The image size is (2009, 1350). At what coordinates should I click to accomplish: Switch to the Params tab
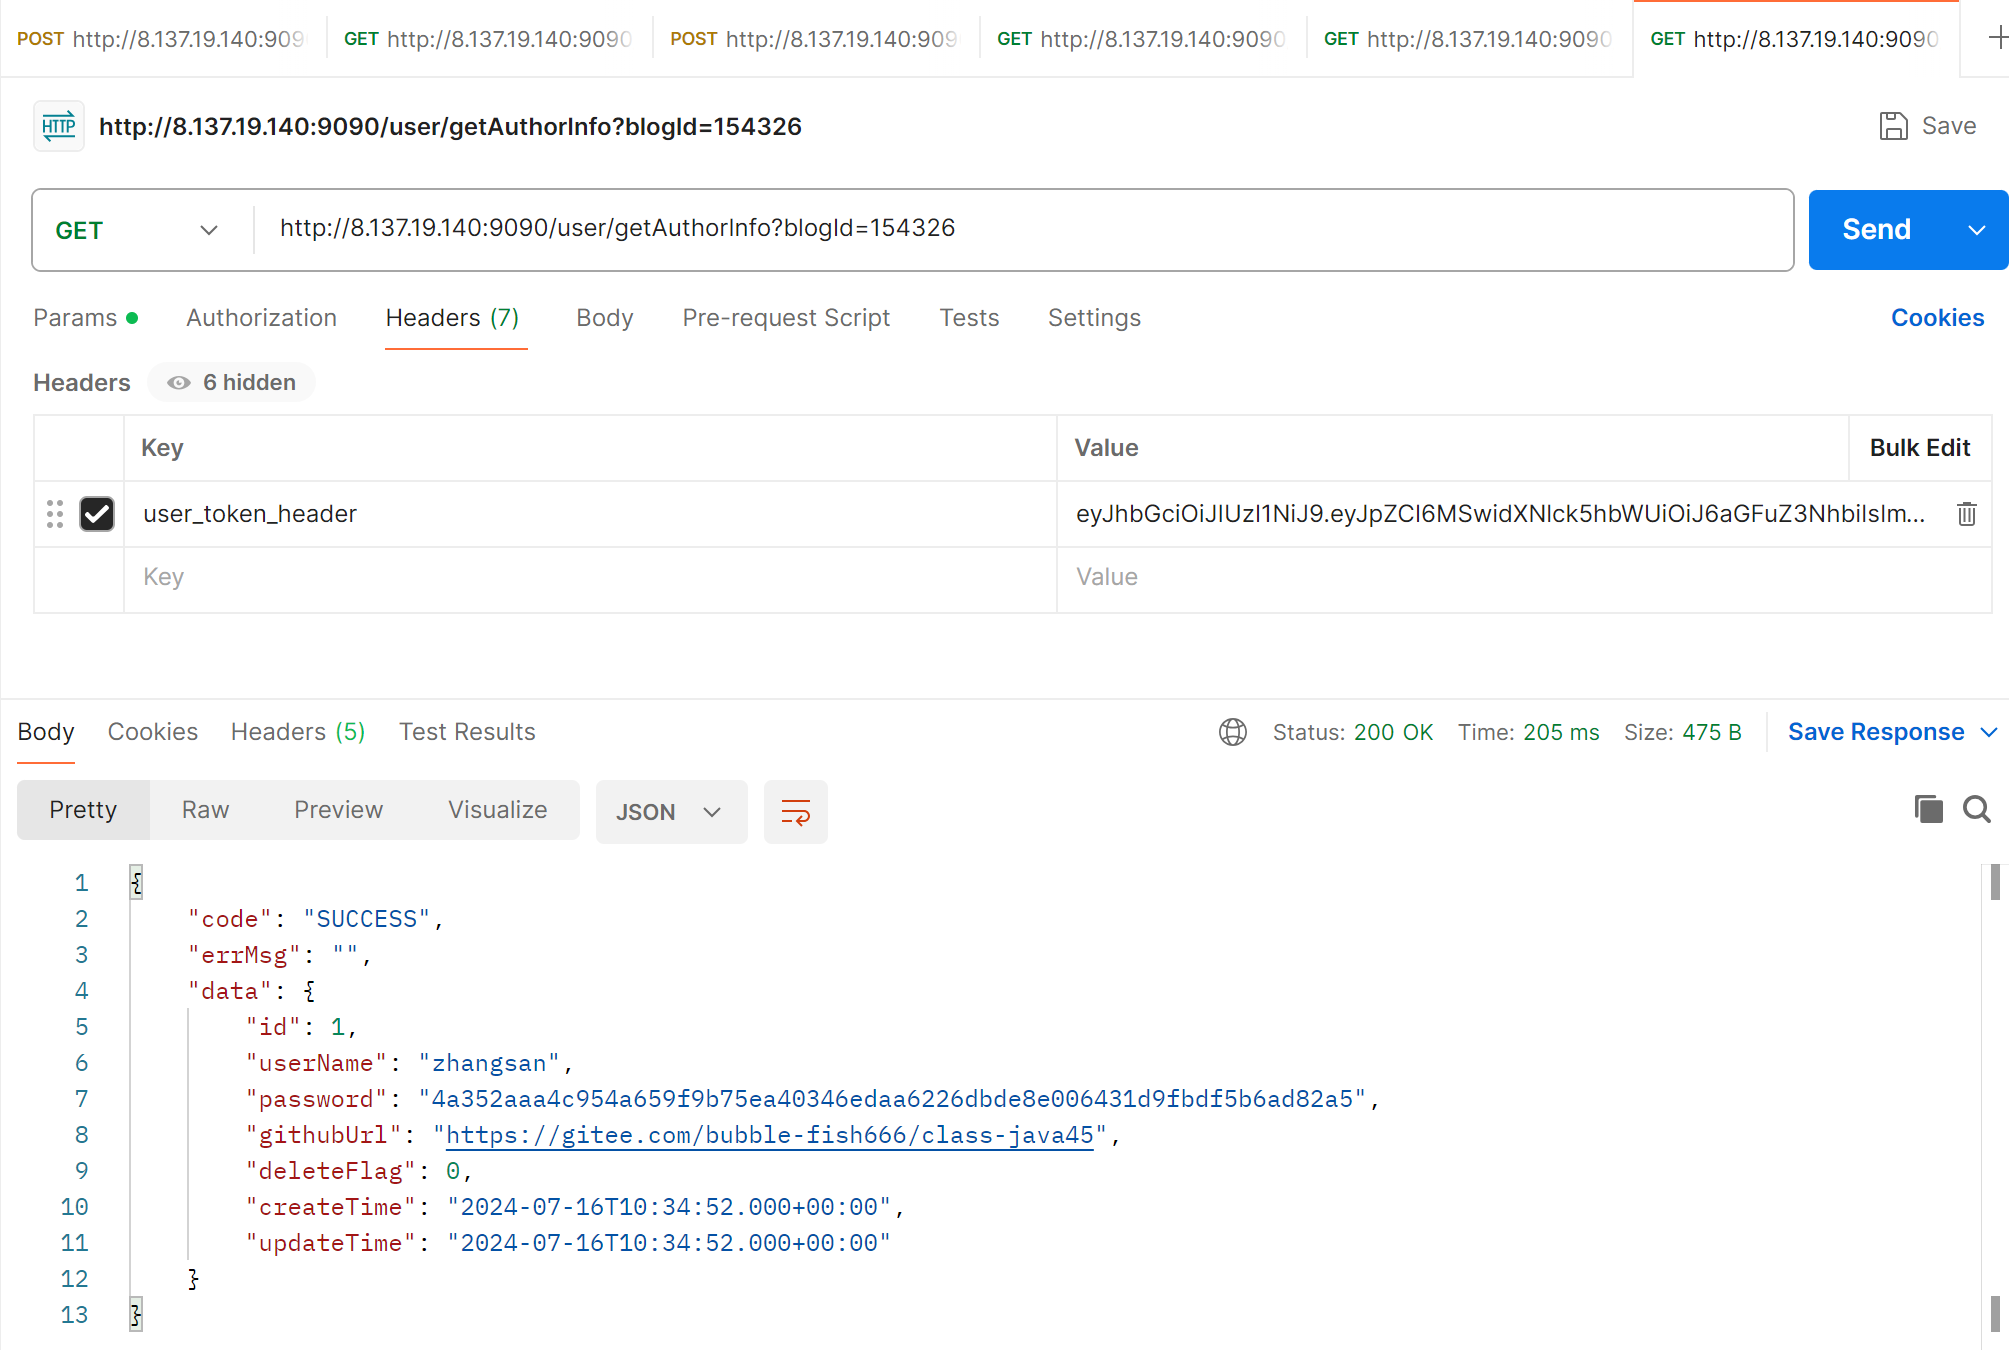[85, 318]
